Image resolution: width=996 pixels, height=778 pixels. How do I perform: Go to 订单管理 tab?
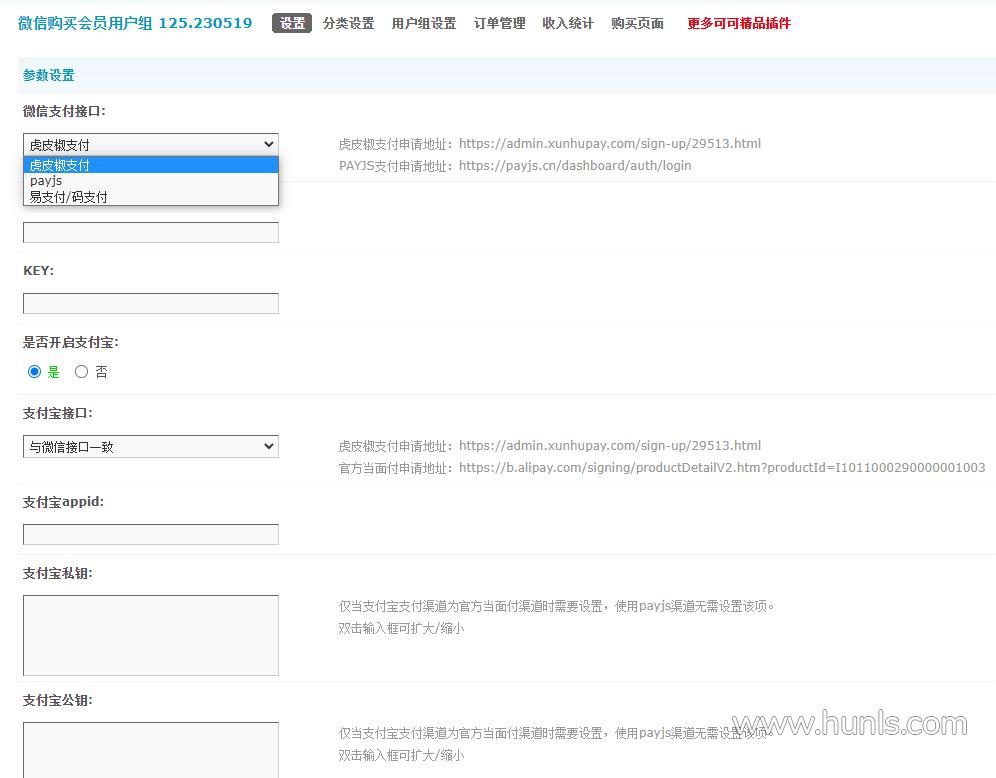point(499,23)
